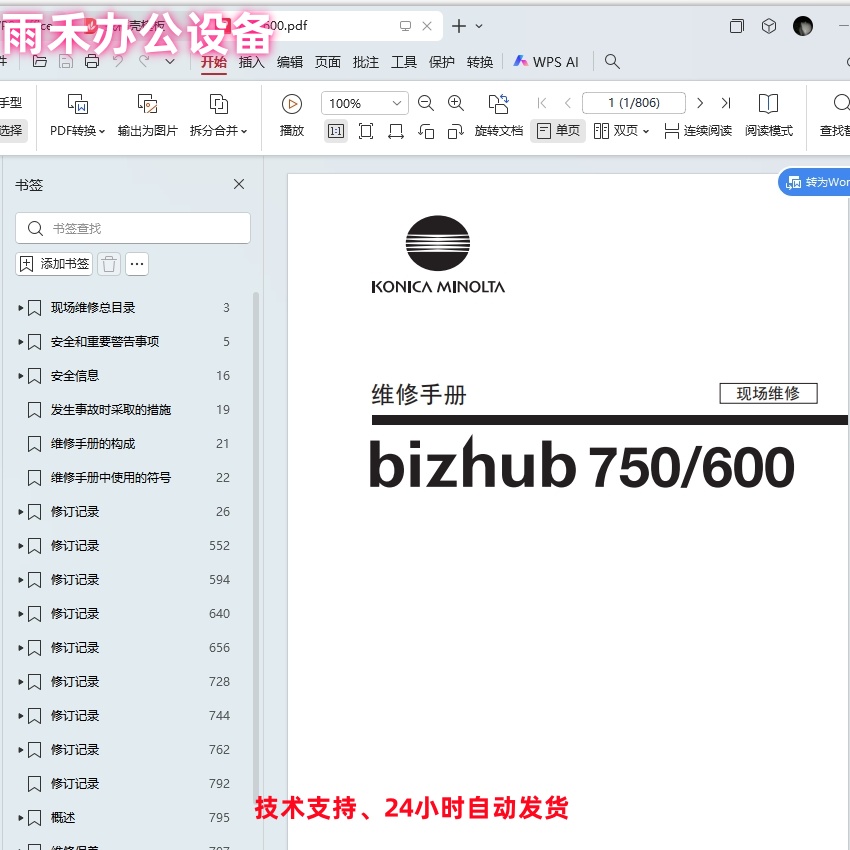Close the 书签 bookmarks panel
The height and width of the screenshot is (850, 850).
point(239,184)
